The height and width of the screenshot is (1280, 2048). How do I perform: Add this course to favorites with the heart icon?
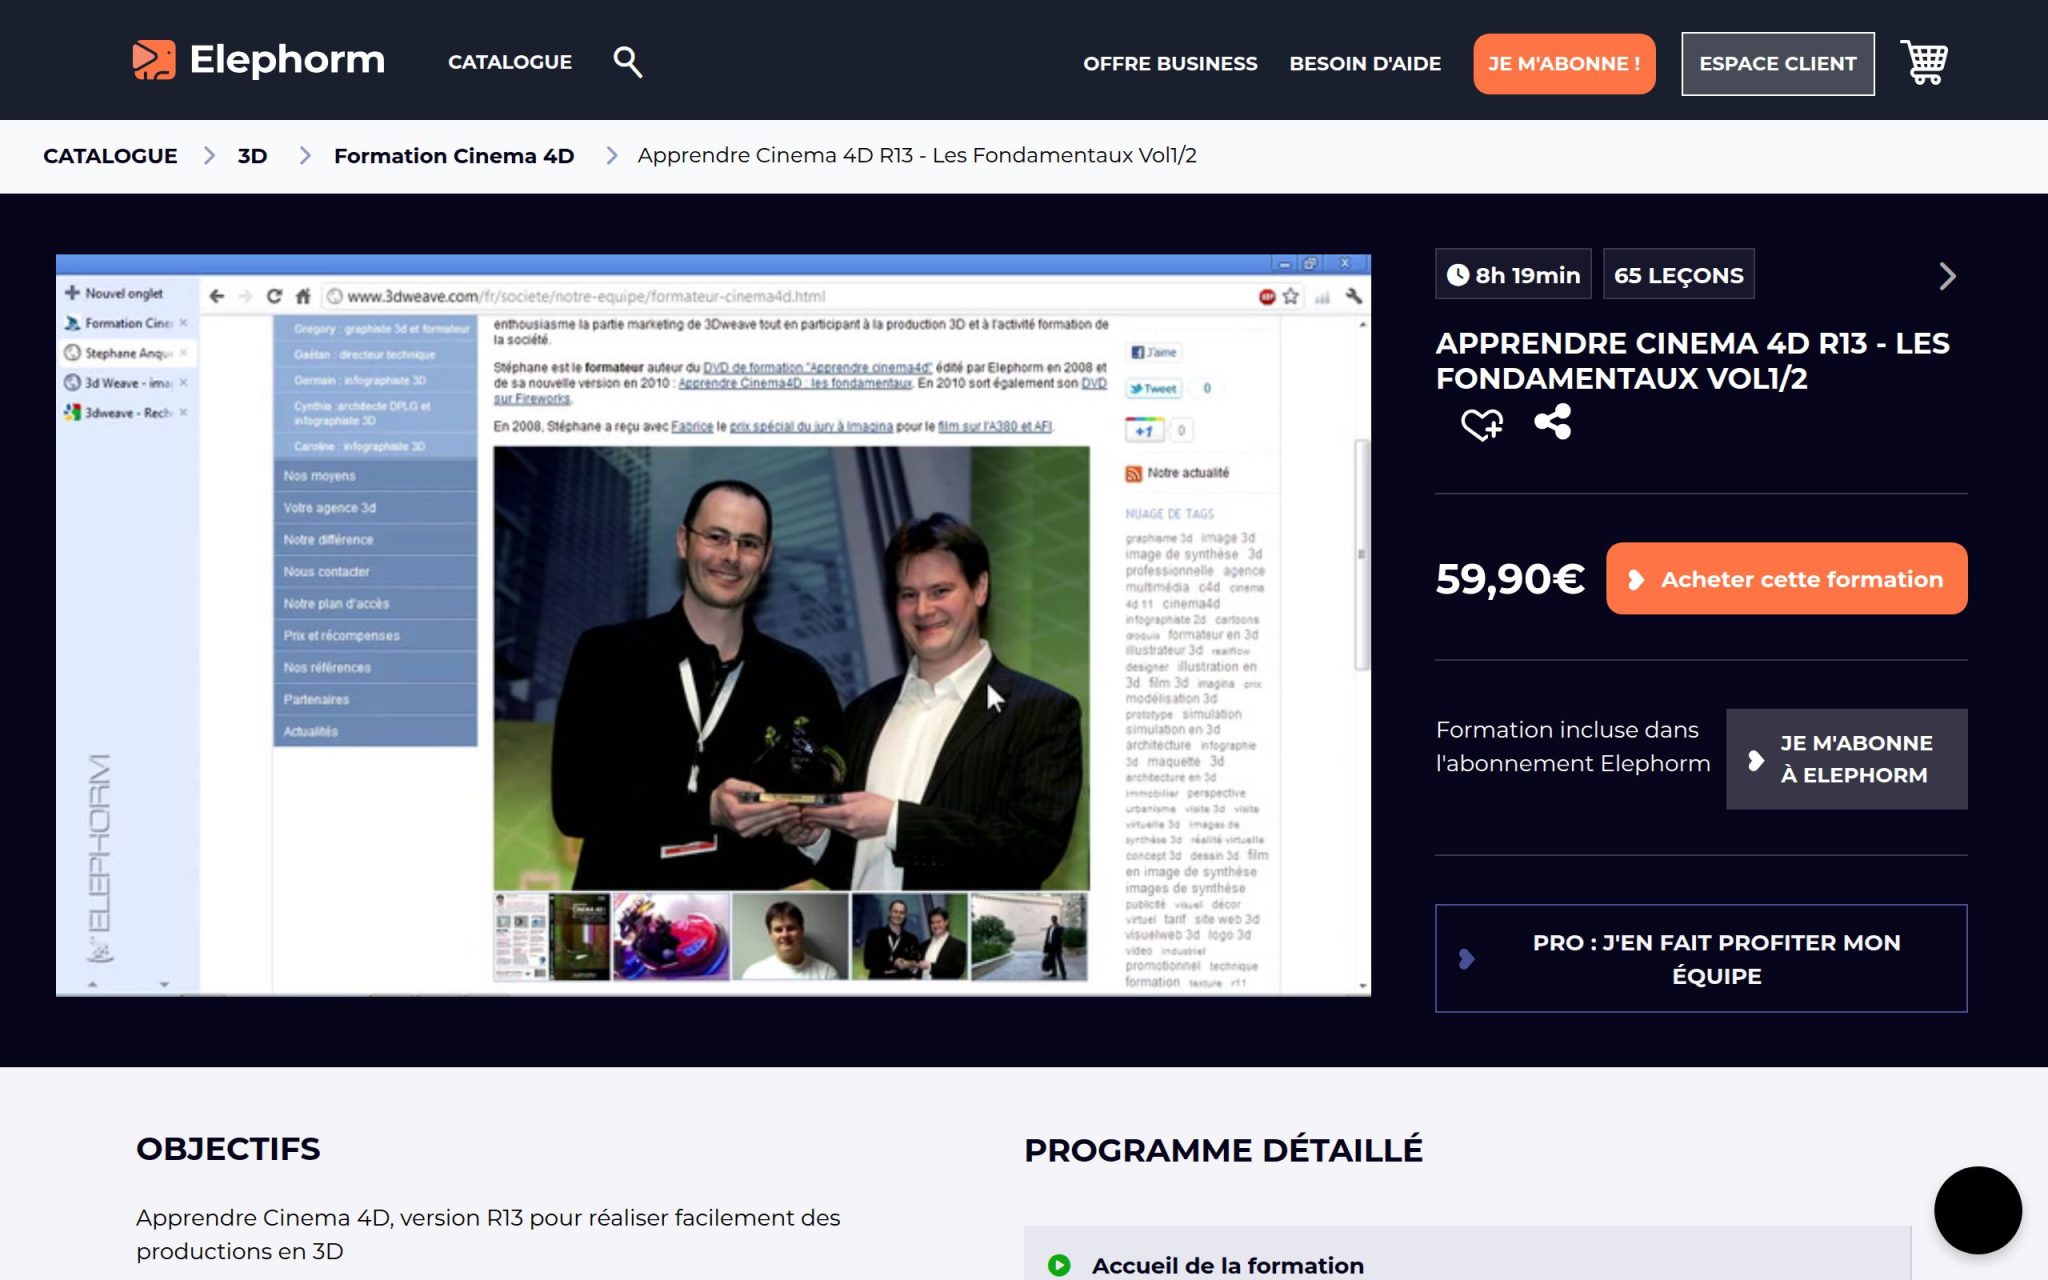click(x=1481, y=424)
